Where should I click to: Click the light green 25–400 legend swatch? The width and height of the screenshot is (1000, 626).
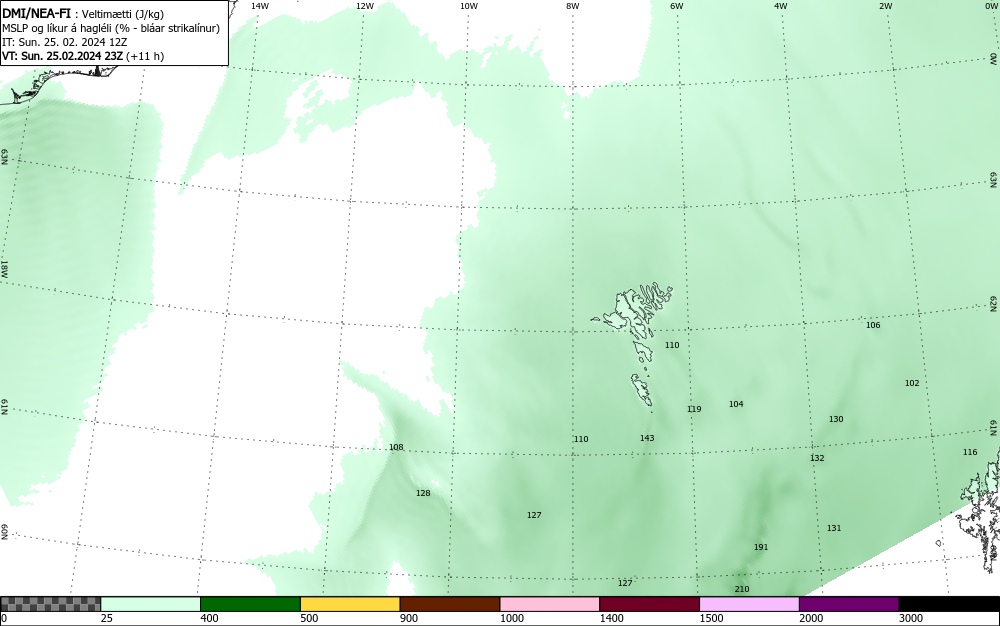[x=151, y=604]
